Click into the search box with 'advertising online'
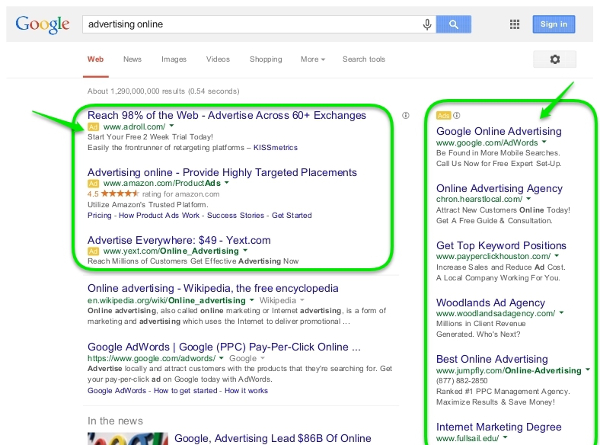The image size is (600, 445). (x=253, y=24)
